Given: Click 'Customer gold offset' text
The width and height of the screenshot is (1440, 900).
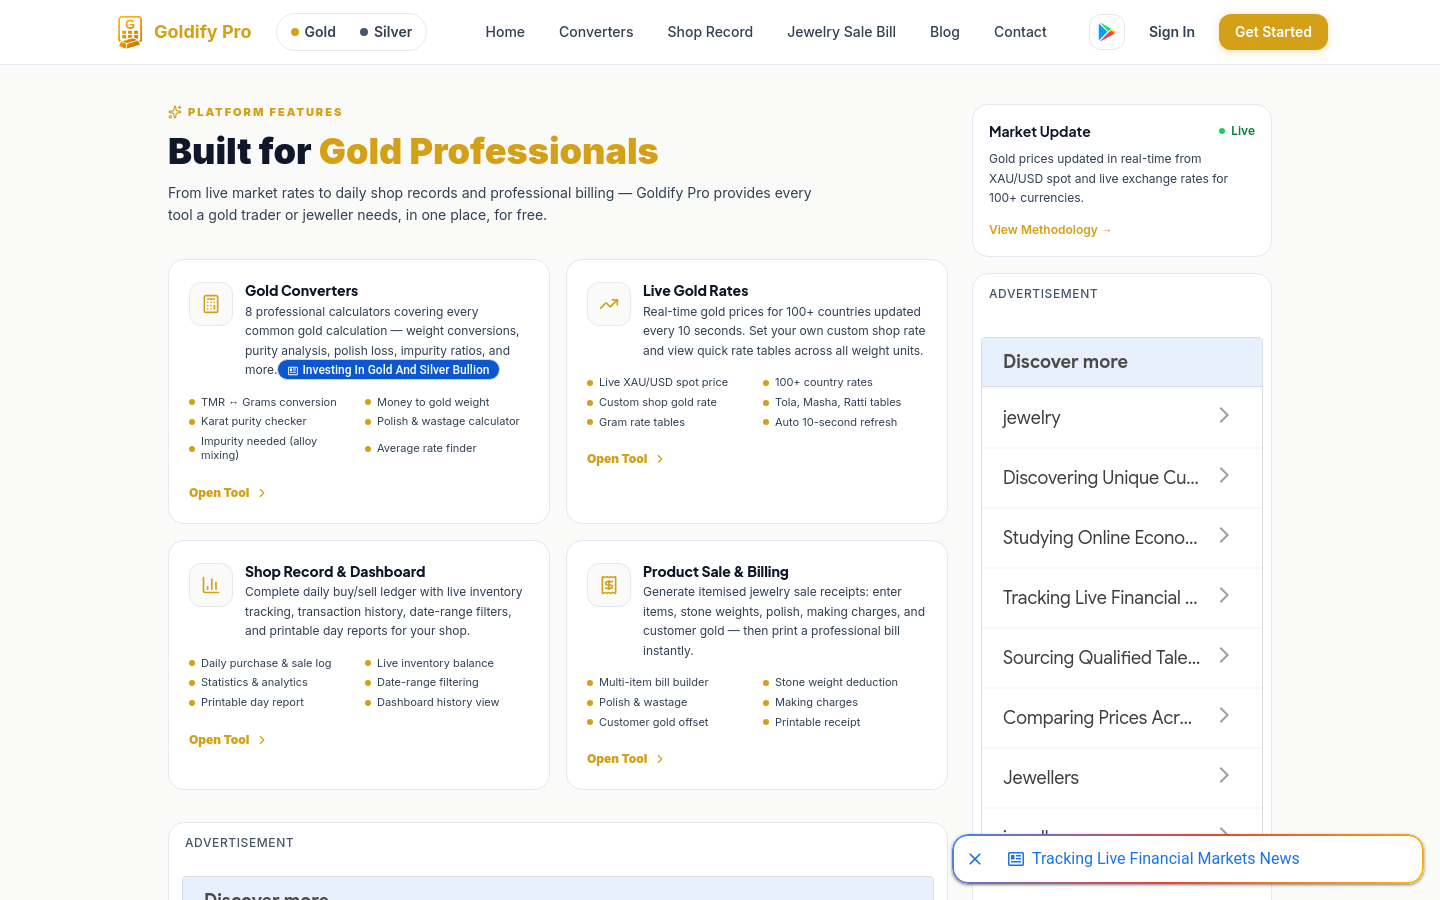Looking at the screenshot, I should (653, 723).
